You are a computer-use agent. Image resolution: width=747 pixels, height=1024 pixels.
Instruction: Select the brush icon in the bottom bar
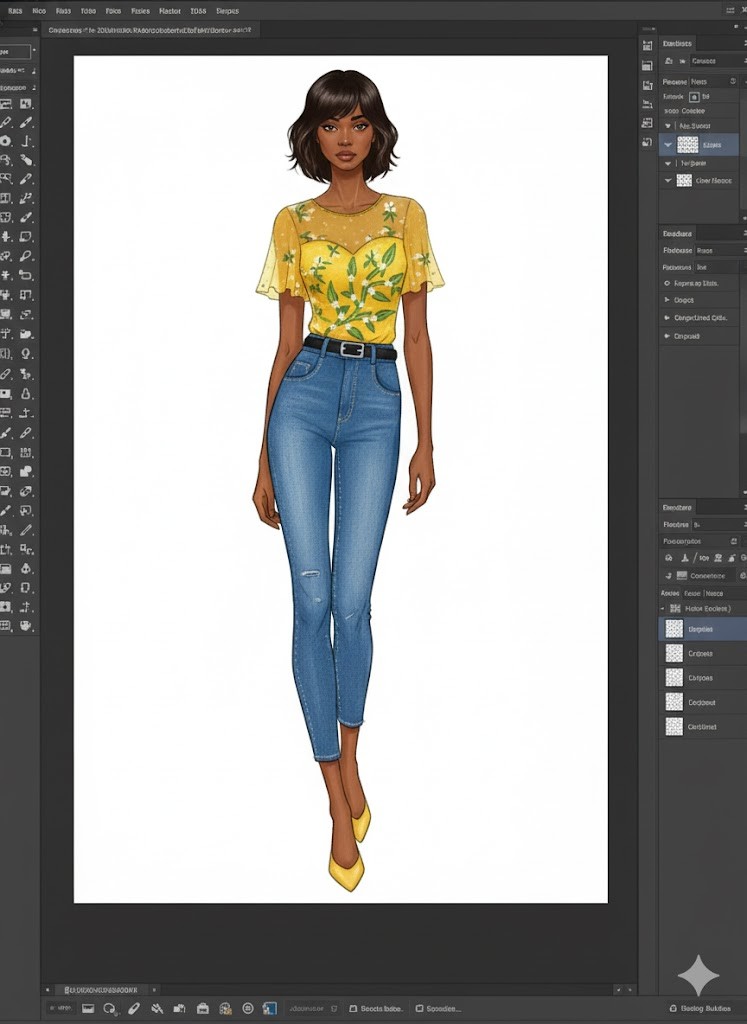pos(133,1009)
